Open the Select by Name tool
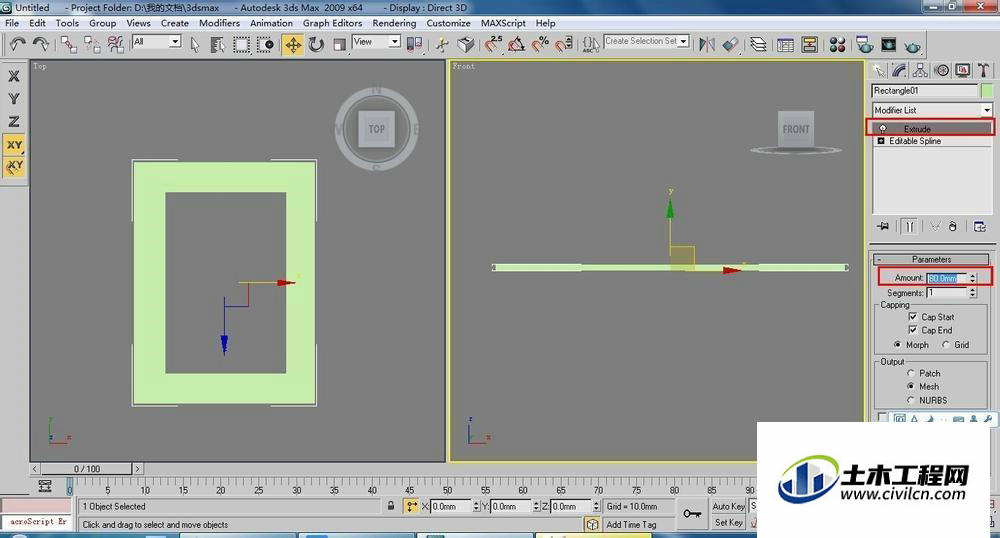 pyautogui.click(x=217, y=44)
